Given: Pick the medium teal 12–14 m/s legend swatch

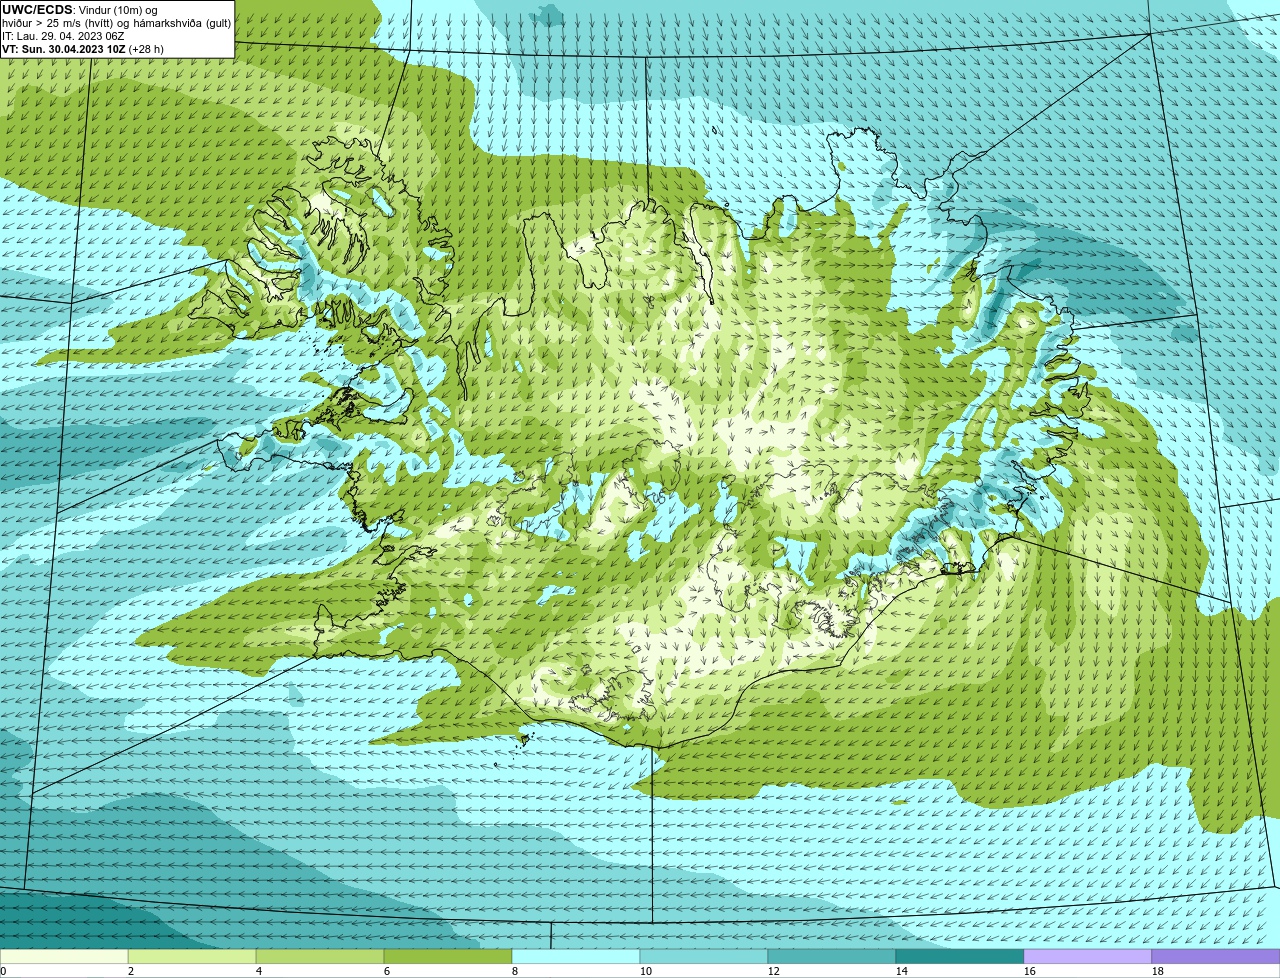Looking at the screenshot, I should 832,957.
